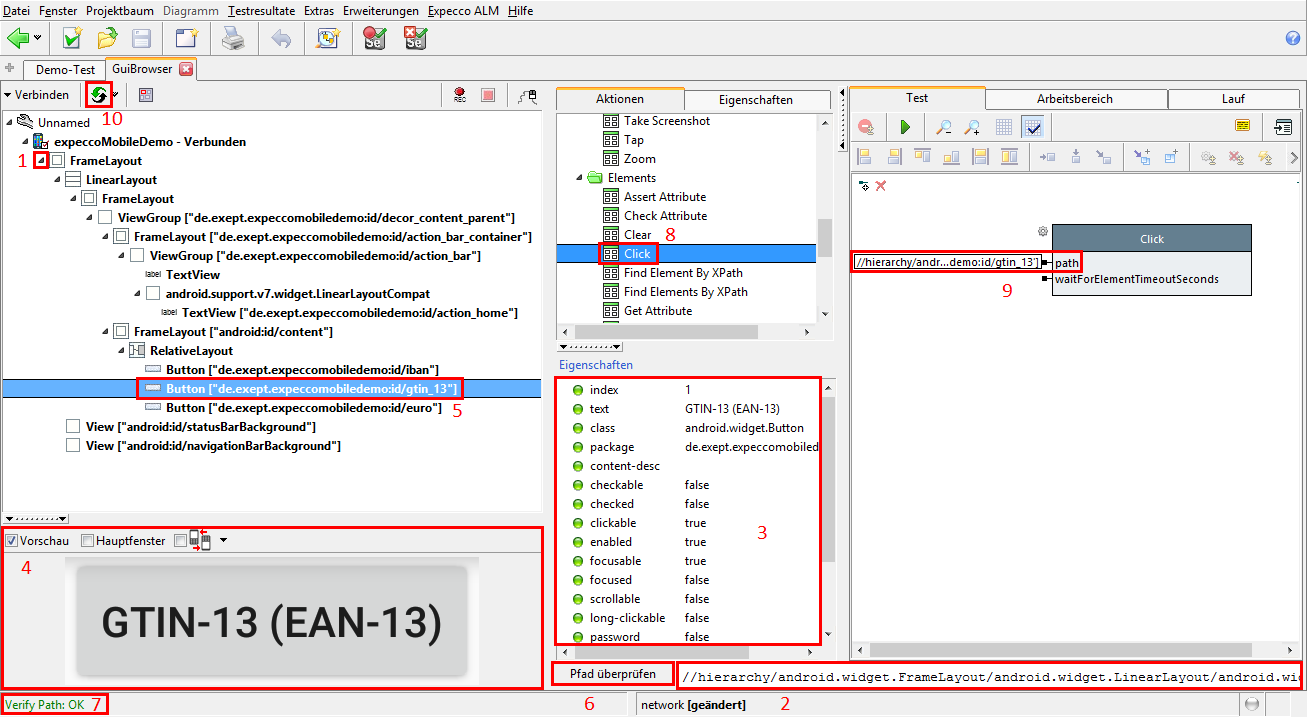Click the zoom out magnifier icon

point(943,127)
